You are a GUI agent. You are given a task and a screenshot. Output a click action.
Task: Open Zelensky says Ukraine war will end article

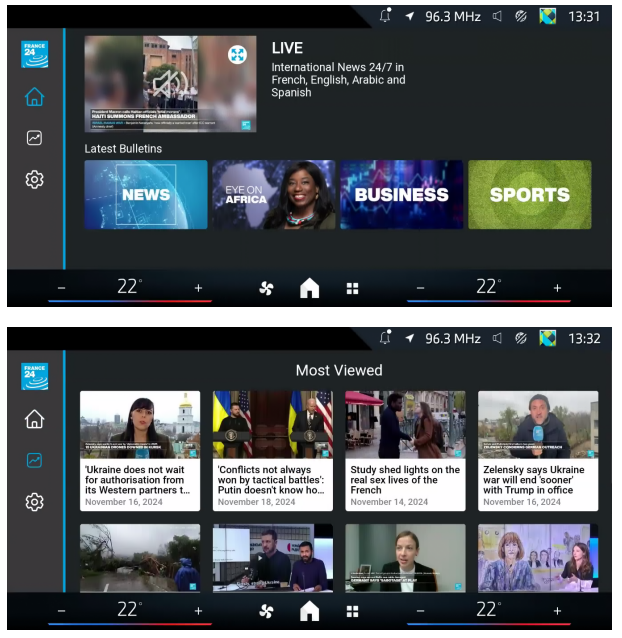[x=538, y=450]
